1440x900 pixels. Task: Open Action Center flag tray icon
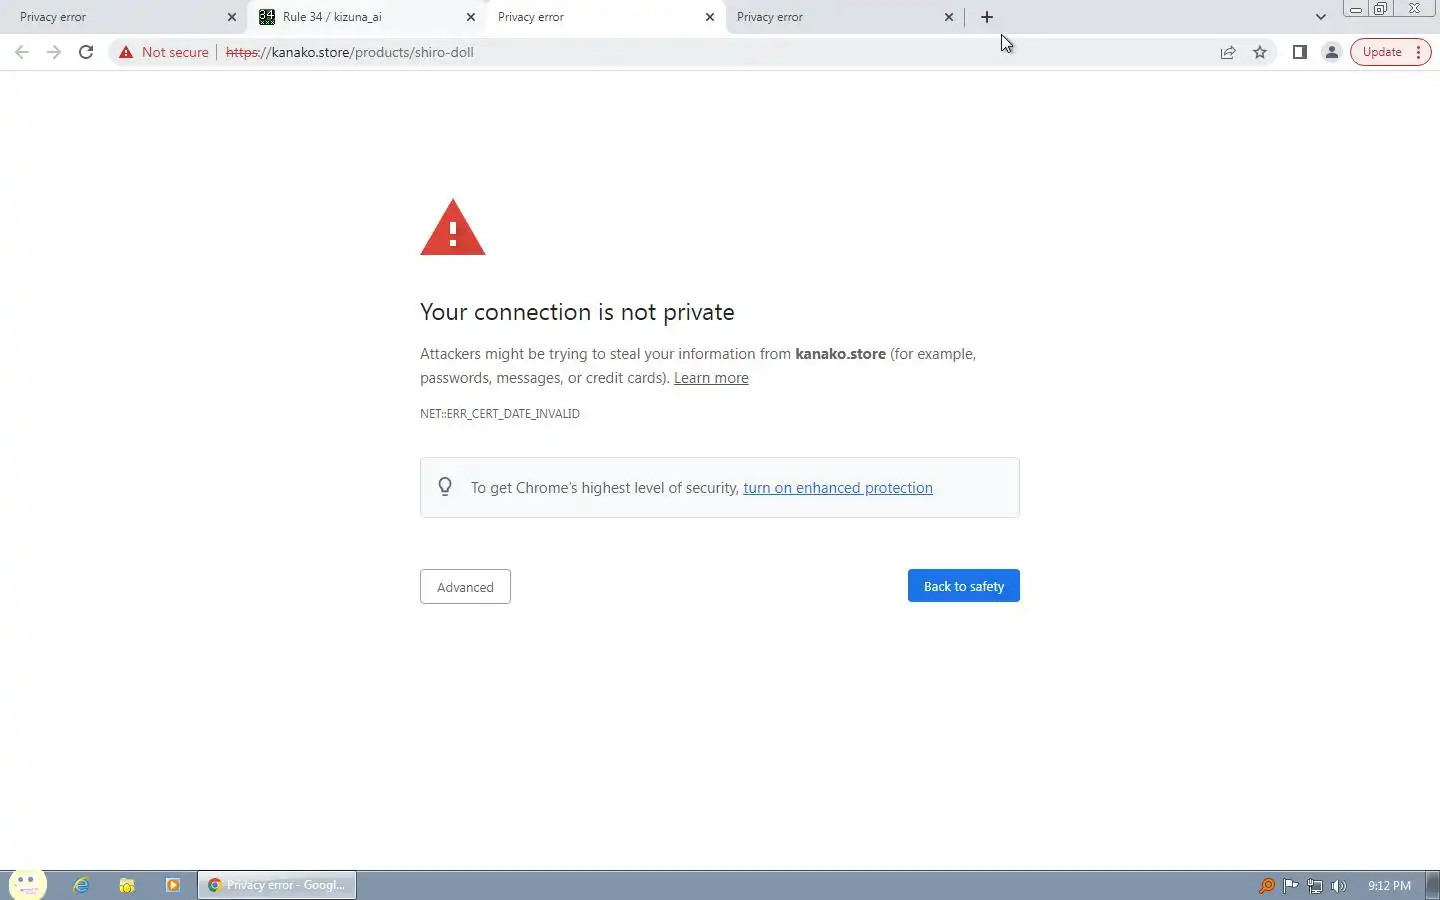pos(1291,885)
